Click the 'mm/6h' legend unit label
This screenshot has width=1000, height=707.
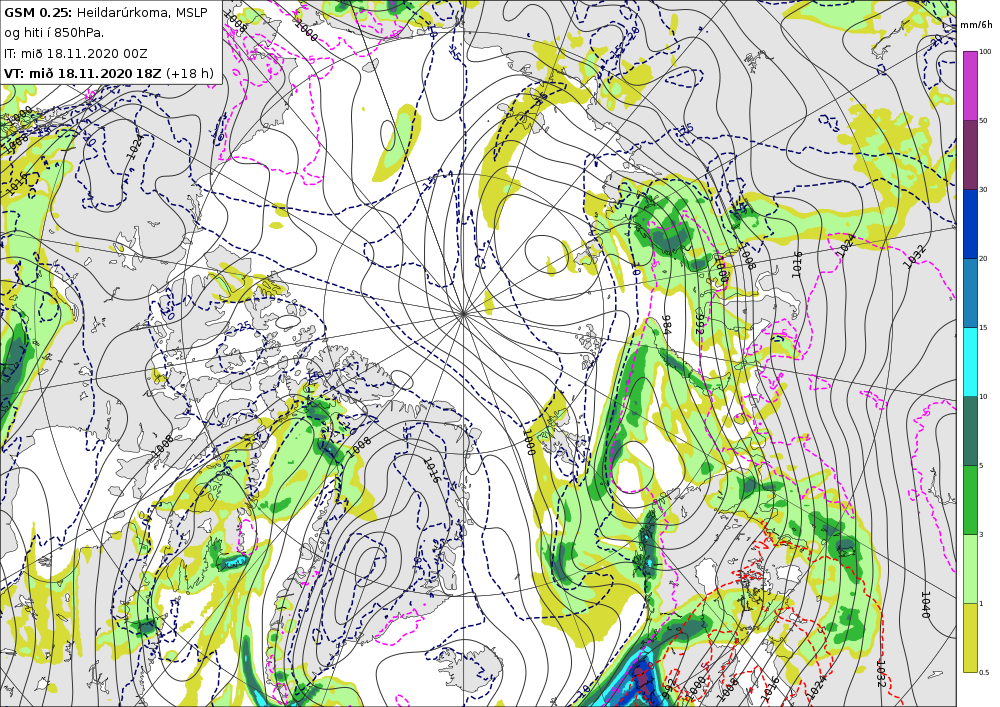976,25
